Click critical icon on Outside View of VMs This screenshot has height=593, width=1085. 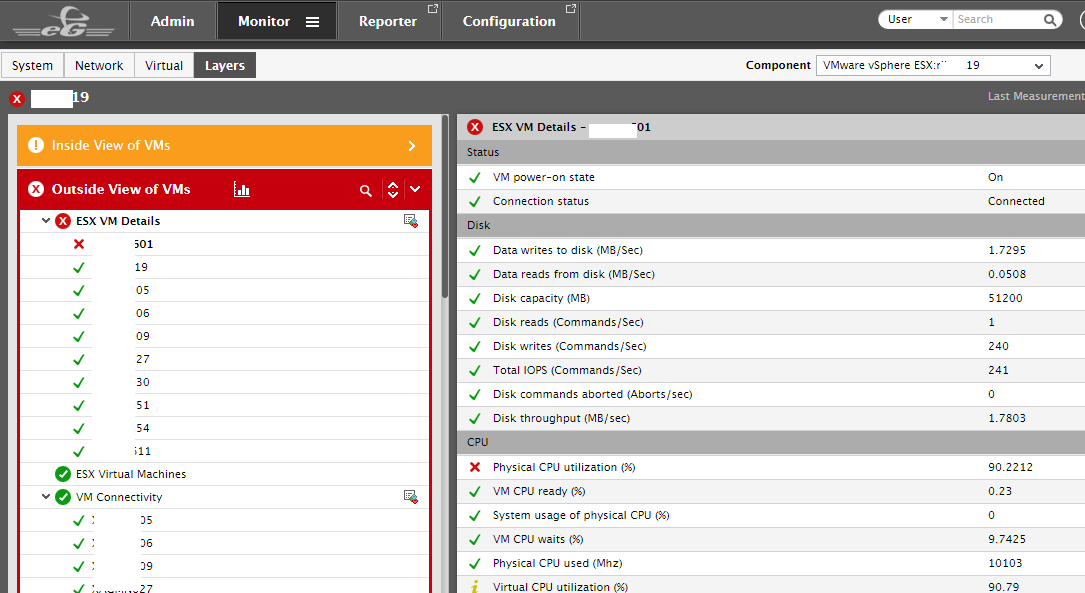(36, 189)
